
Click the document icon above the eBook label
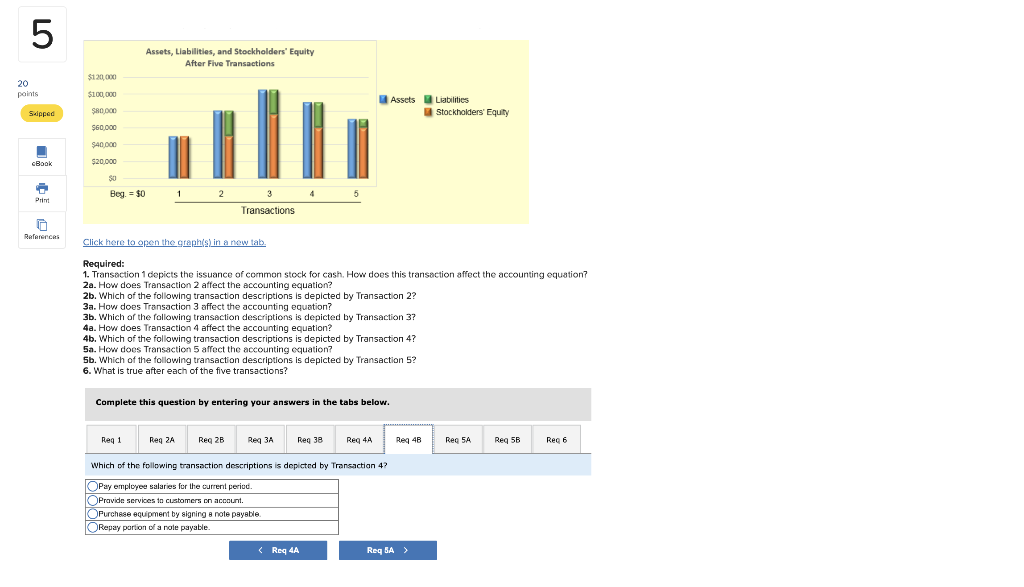[x=41, y=151]
